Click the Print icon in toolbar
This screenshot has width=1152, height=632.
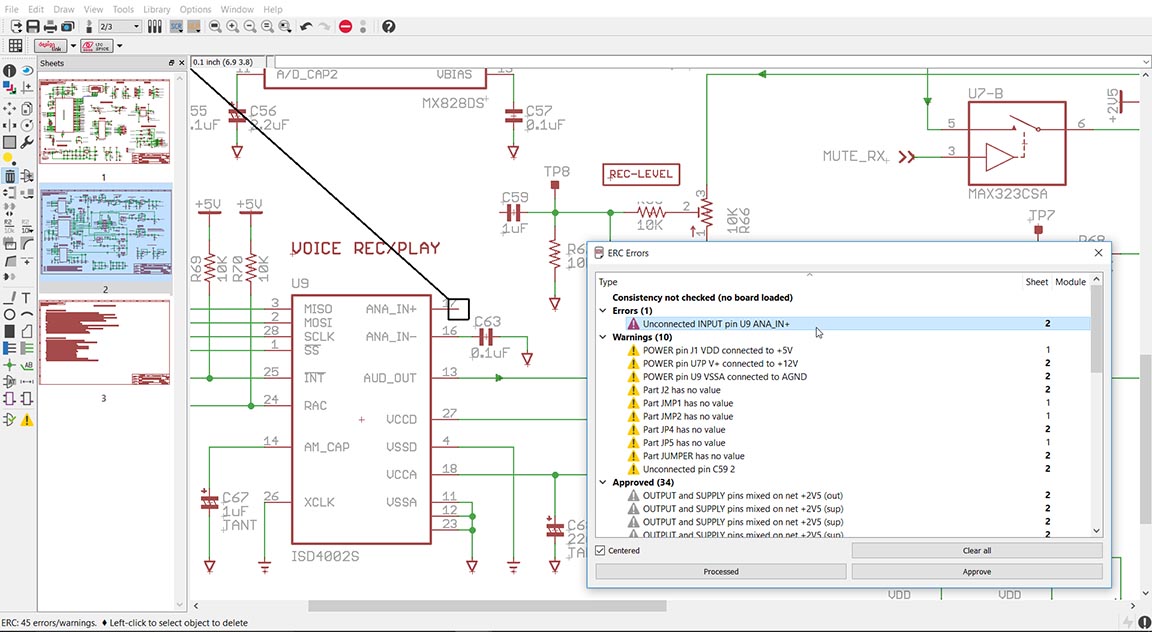pos(50,26)
